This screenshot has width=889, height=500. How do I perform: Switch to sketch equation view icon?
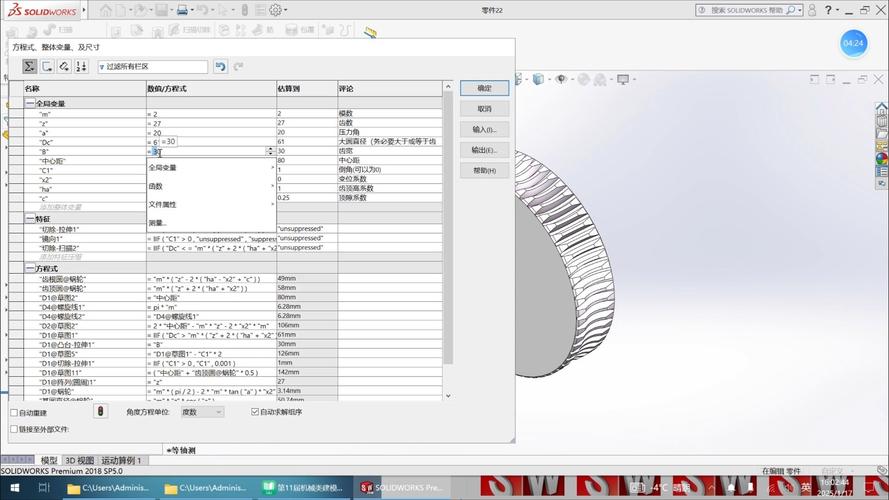pyautogui.click(x=47, y=66)
